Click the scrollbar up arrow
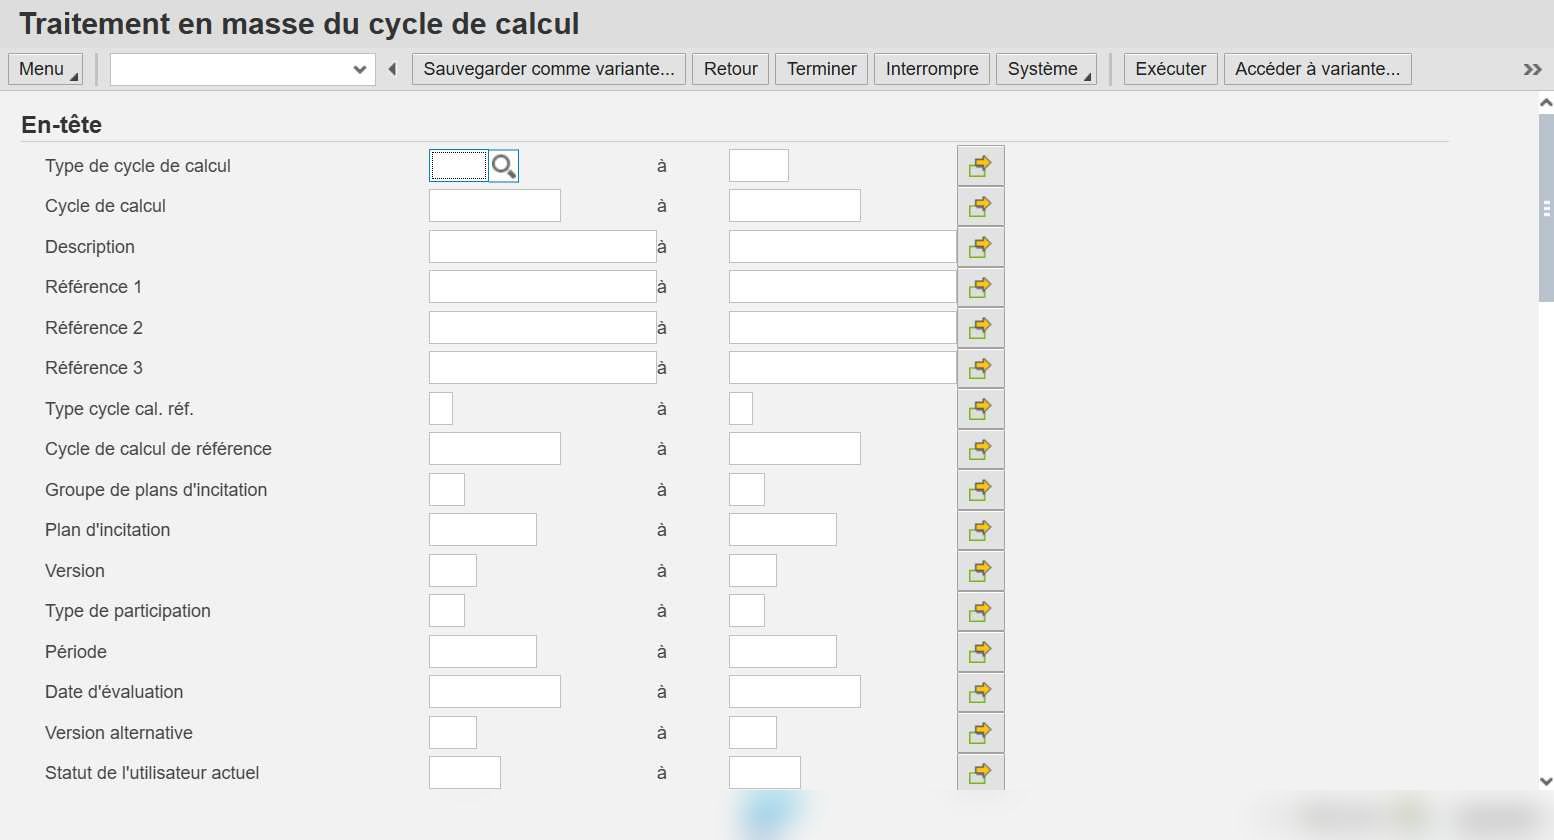The image size is (1554, 840). coord(1546,102)
